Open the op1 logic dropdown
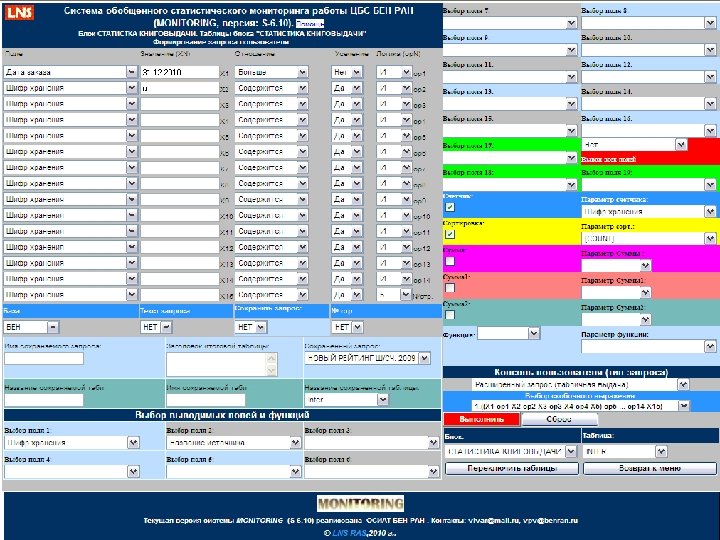Image resolution: width=720 pixels, height=540 pixels. tap(394, 72)
